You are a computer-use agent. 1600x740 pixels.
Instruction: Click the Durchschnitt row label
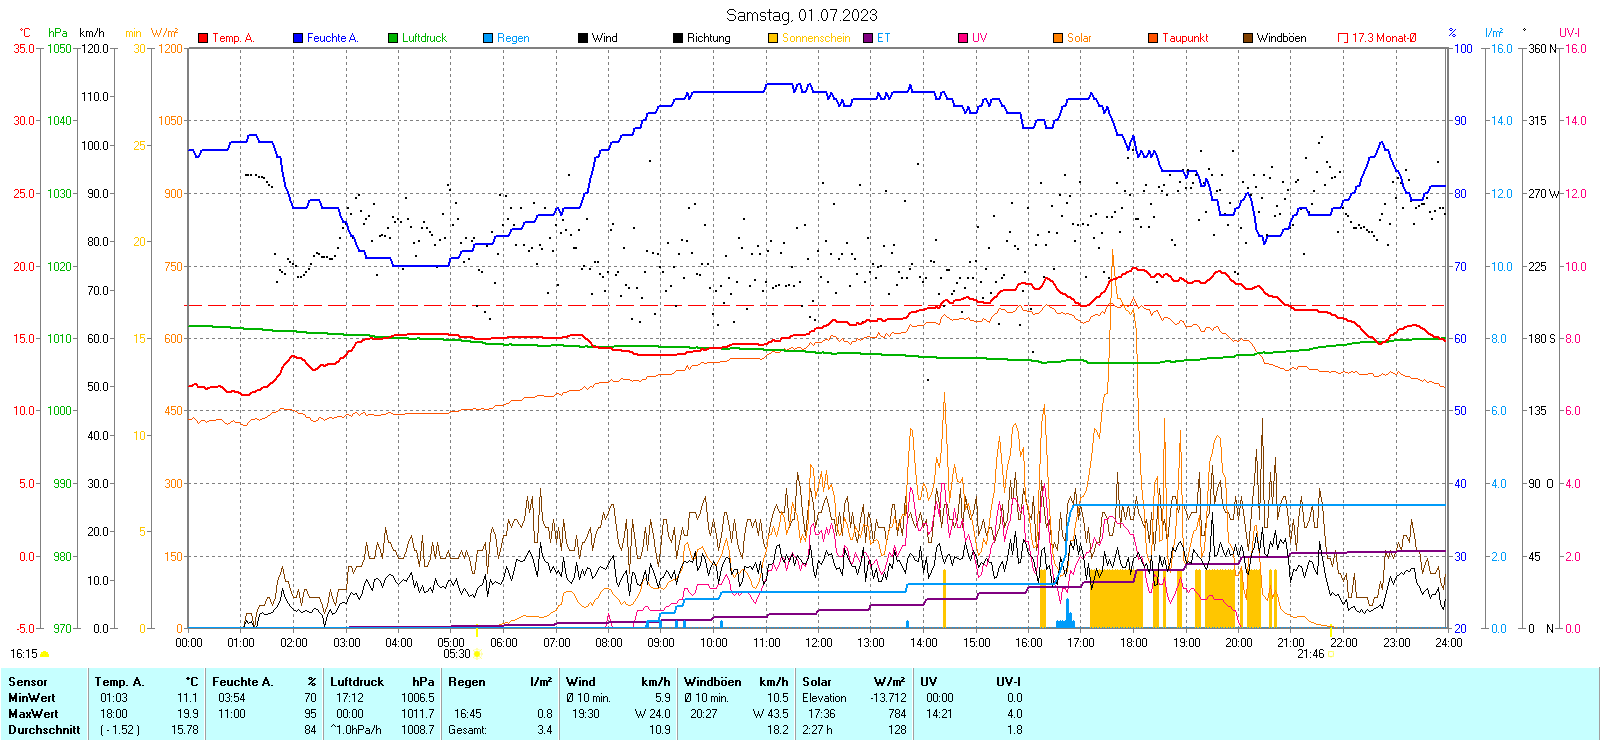(44, 730)
